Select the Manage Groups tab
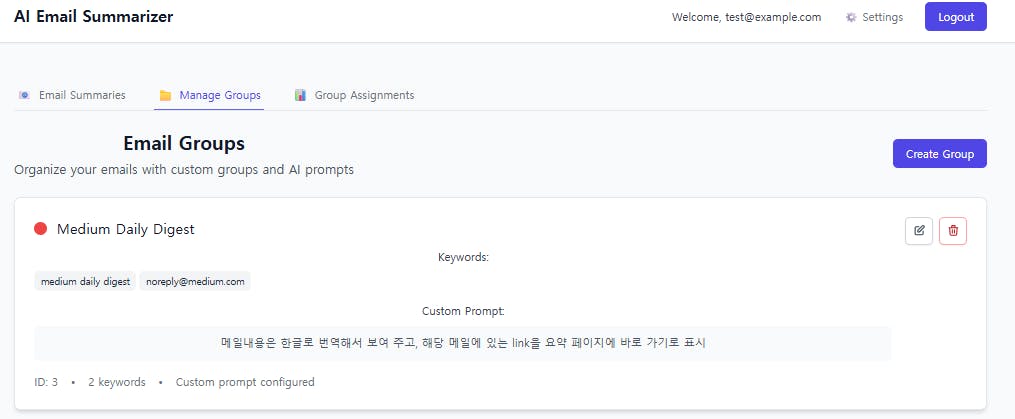 coord(210,95)
